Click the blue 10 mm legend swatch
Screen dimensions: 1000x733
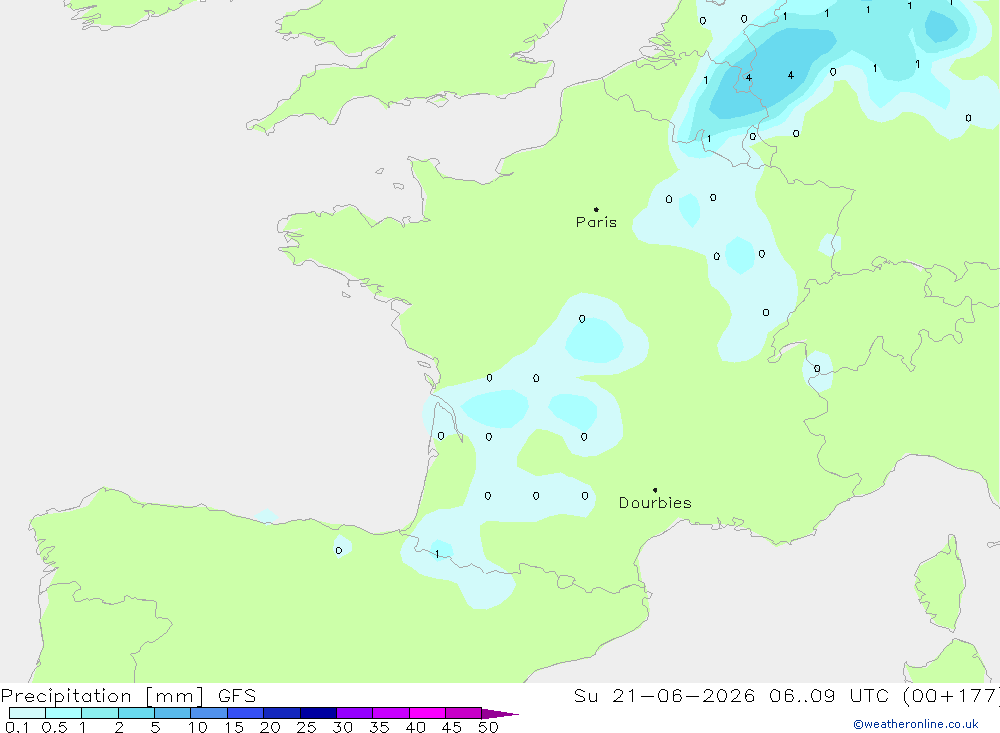[x=209, y=713]
